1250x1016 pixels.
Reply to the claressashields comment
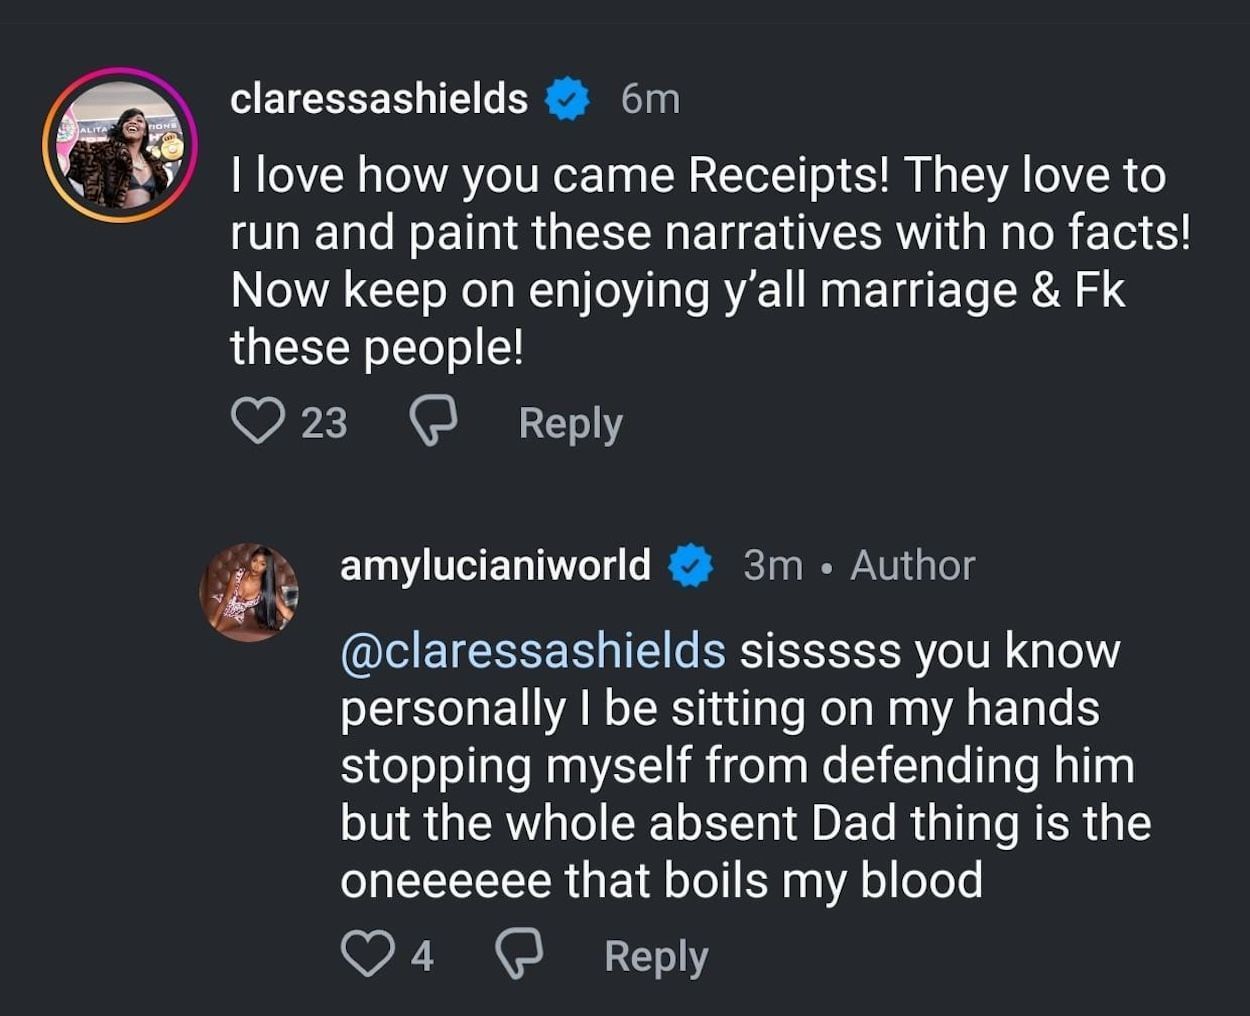coord(570,423)
